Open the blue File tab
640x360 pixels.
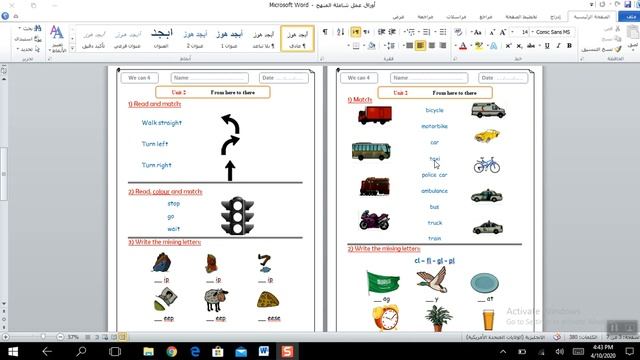click(x=629, y=17)
